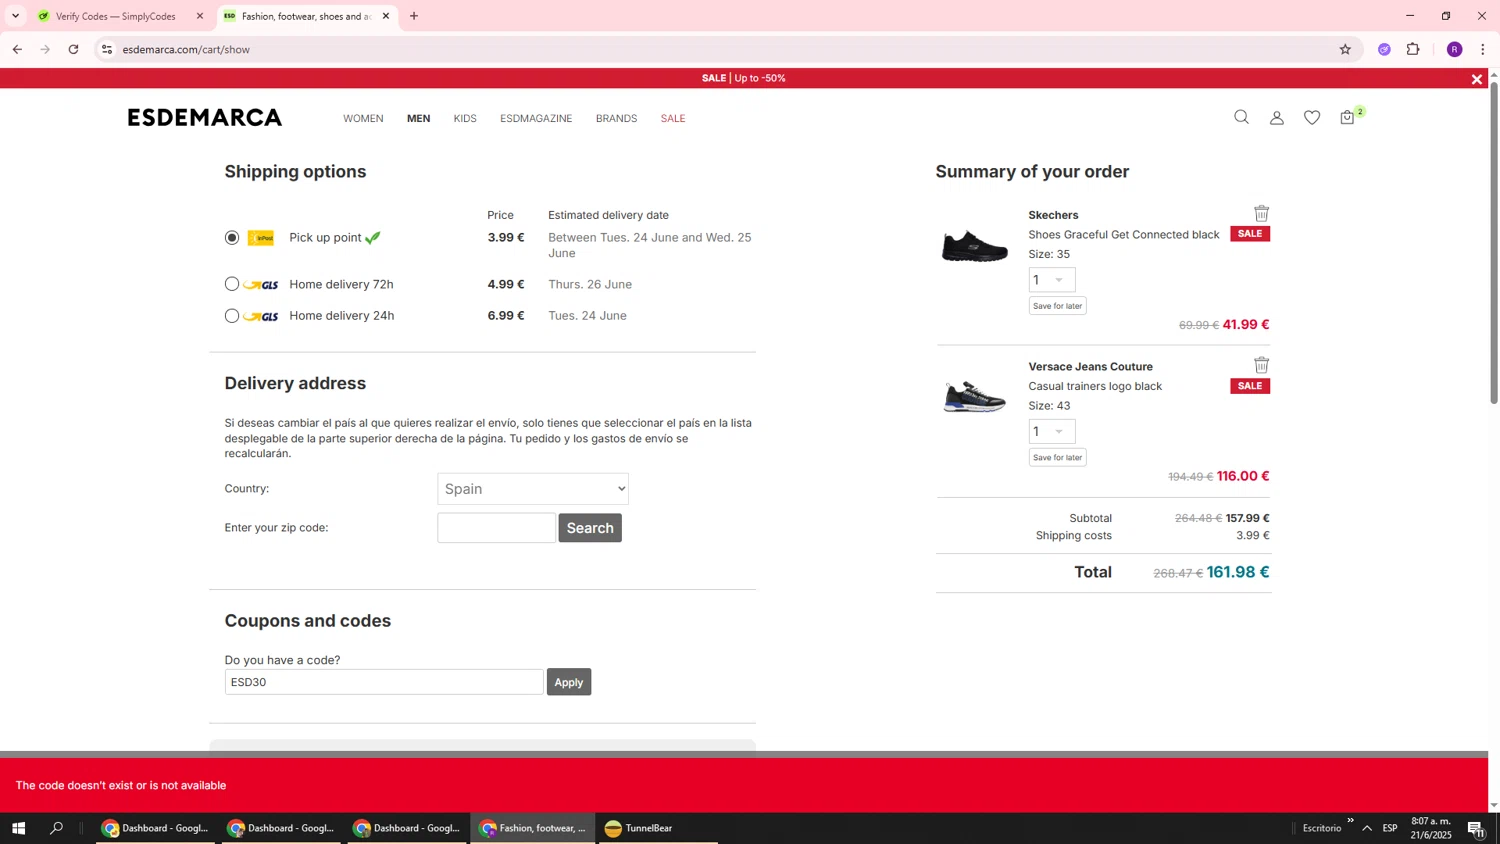Open the Chrome profile avatar

tap(1455, 49)
